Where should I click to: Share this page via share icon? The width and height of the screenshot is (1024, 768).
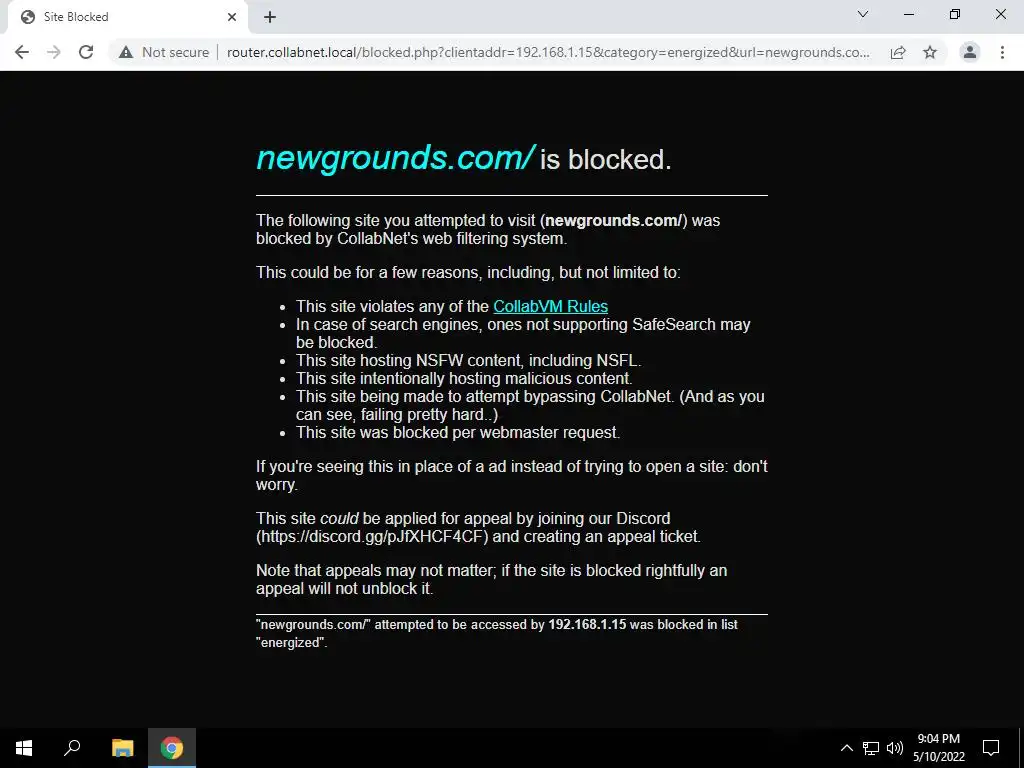[898, 52]
